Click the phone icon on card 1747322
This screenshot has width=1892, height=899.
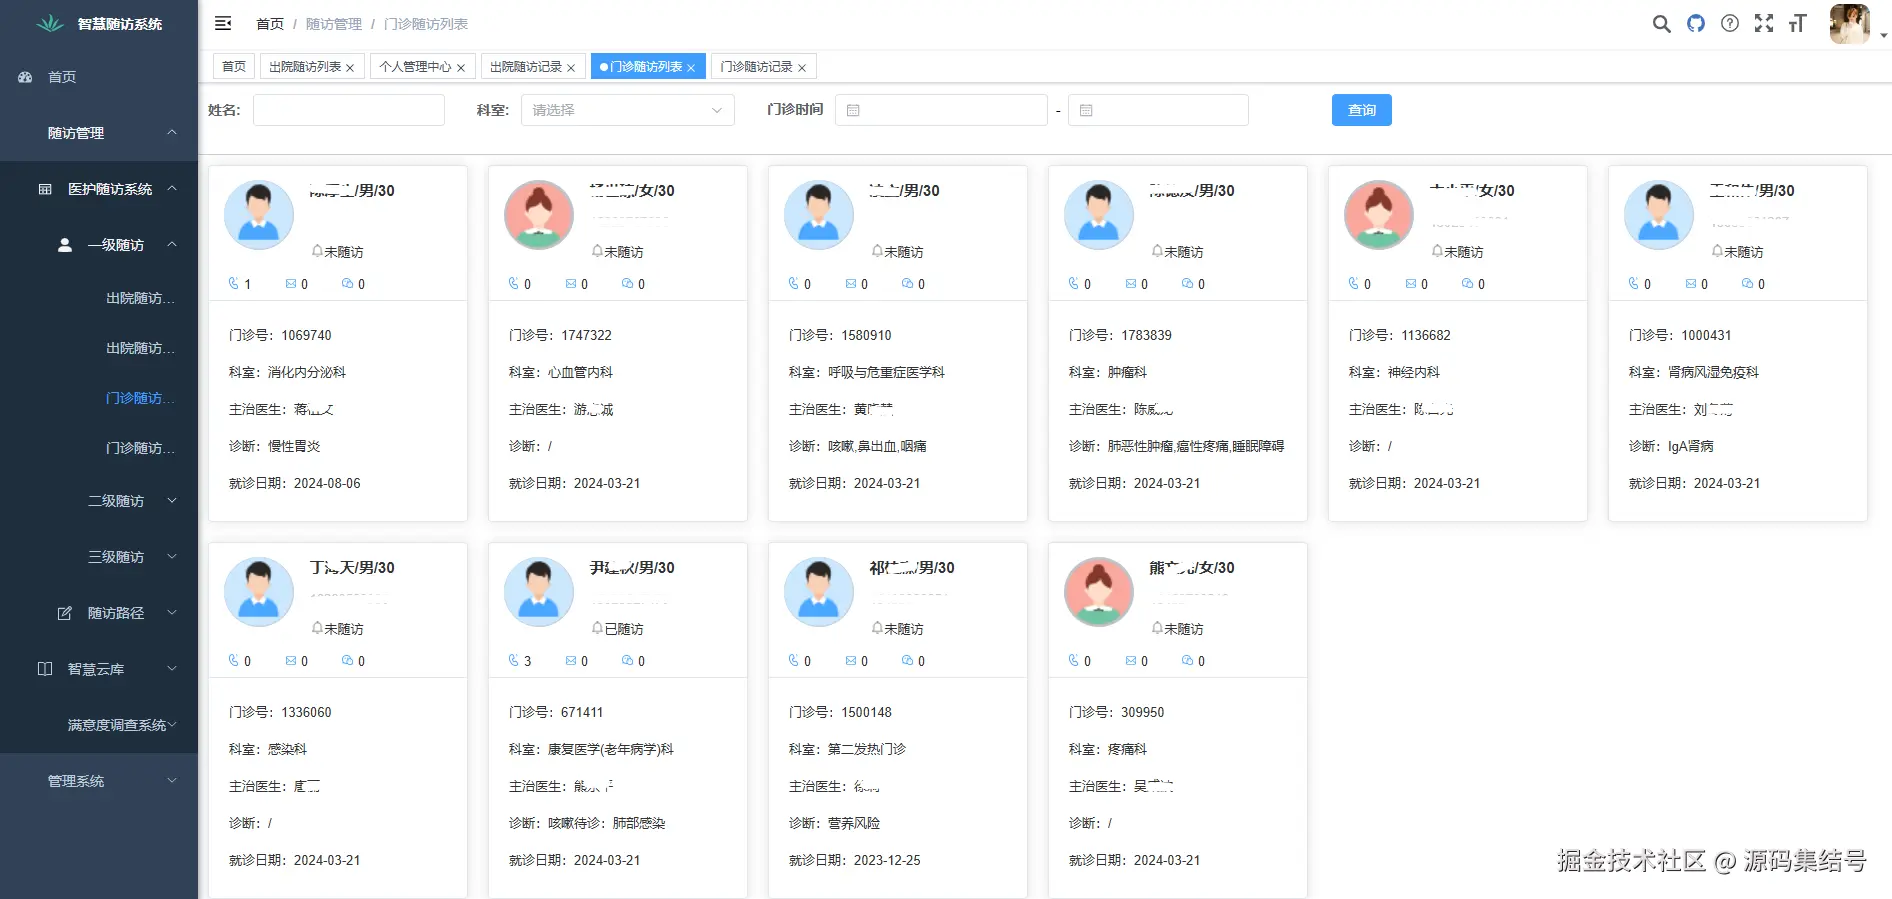tap(514, 284)
